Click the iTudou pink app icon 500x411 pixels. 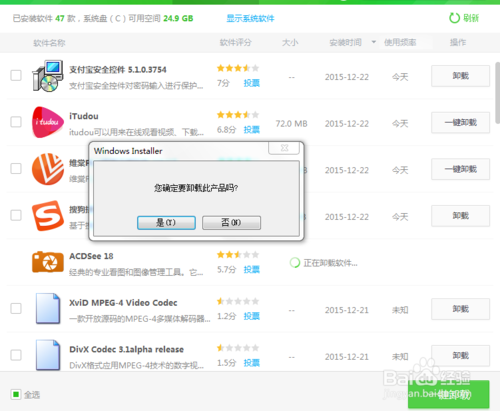[x=48, y=122]
